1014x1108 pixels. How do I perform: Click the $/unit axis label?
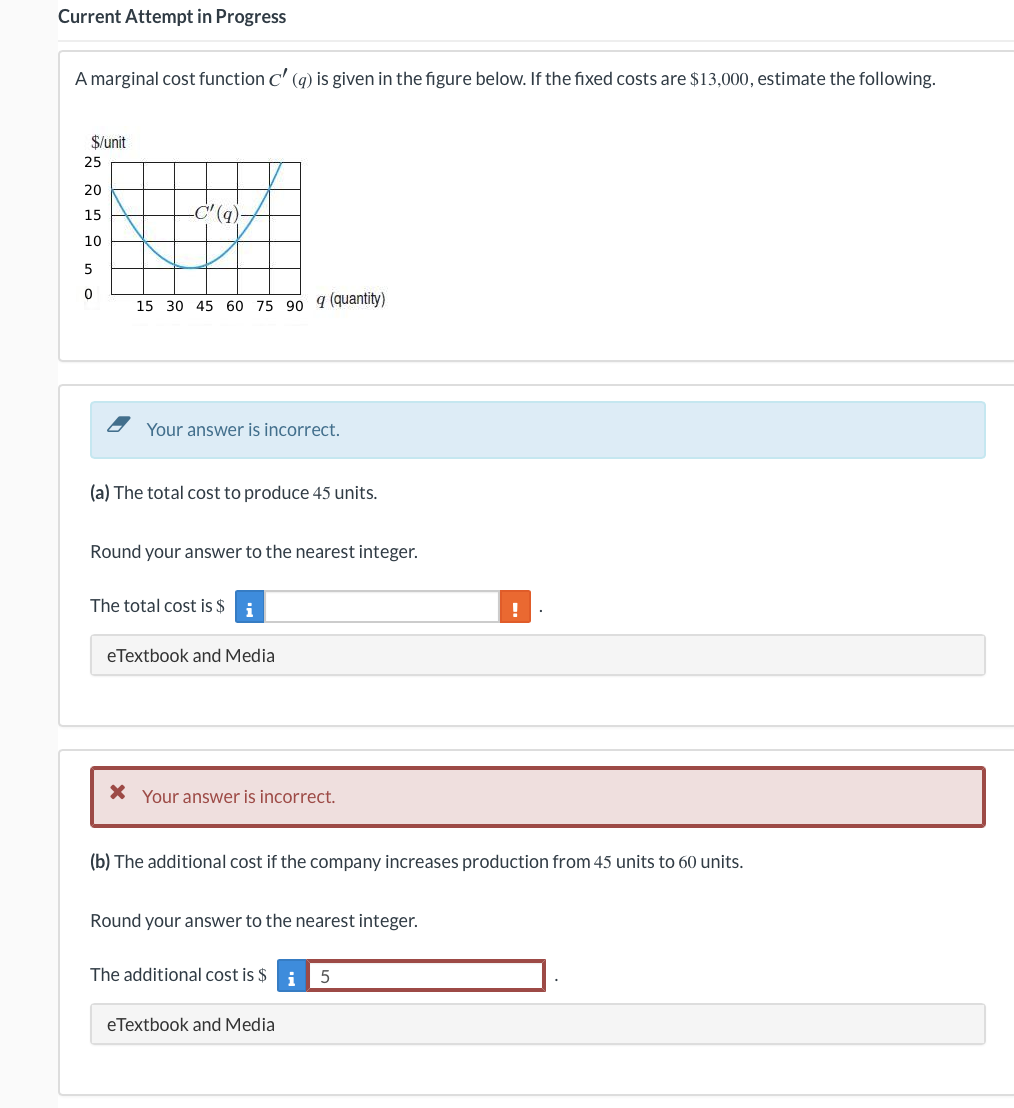(x=108, y=142)
